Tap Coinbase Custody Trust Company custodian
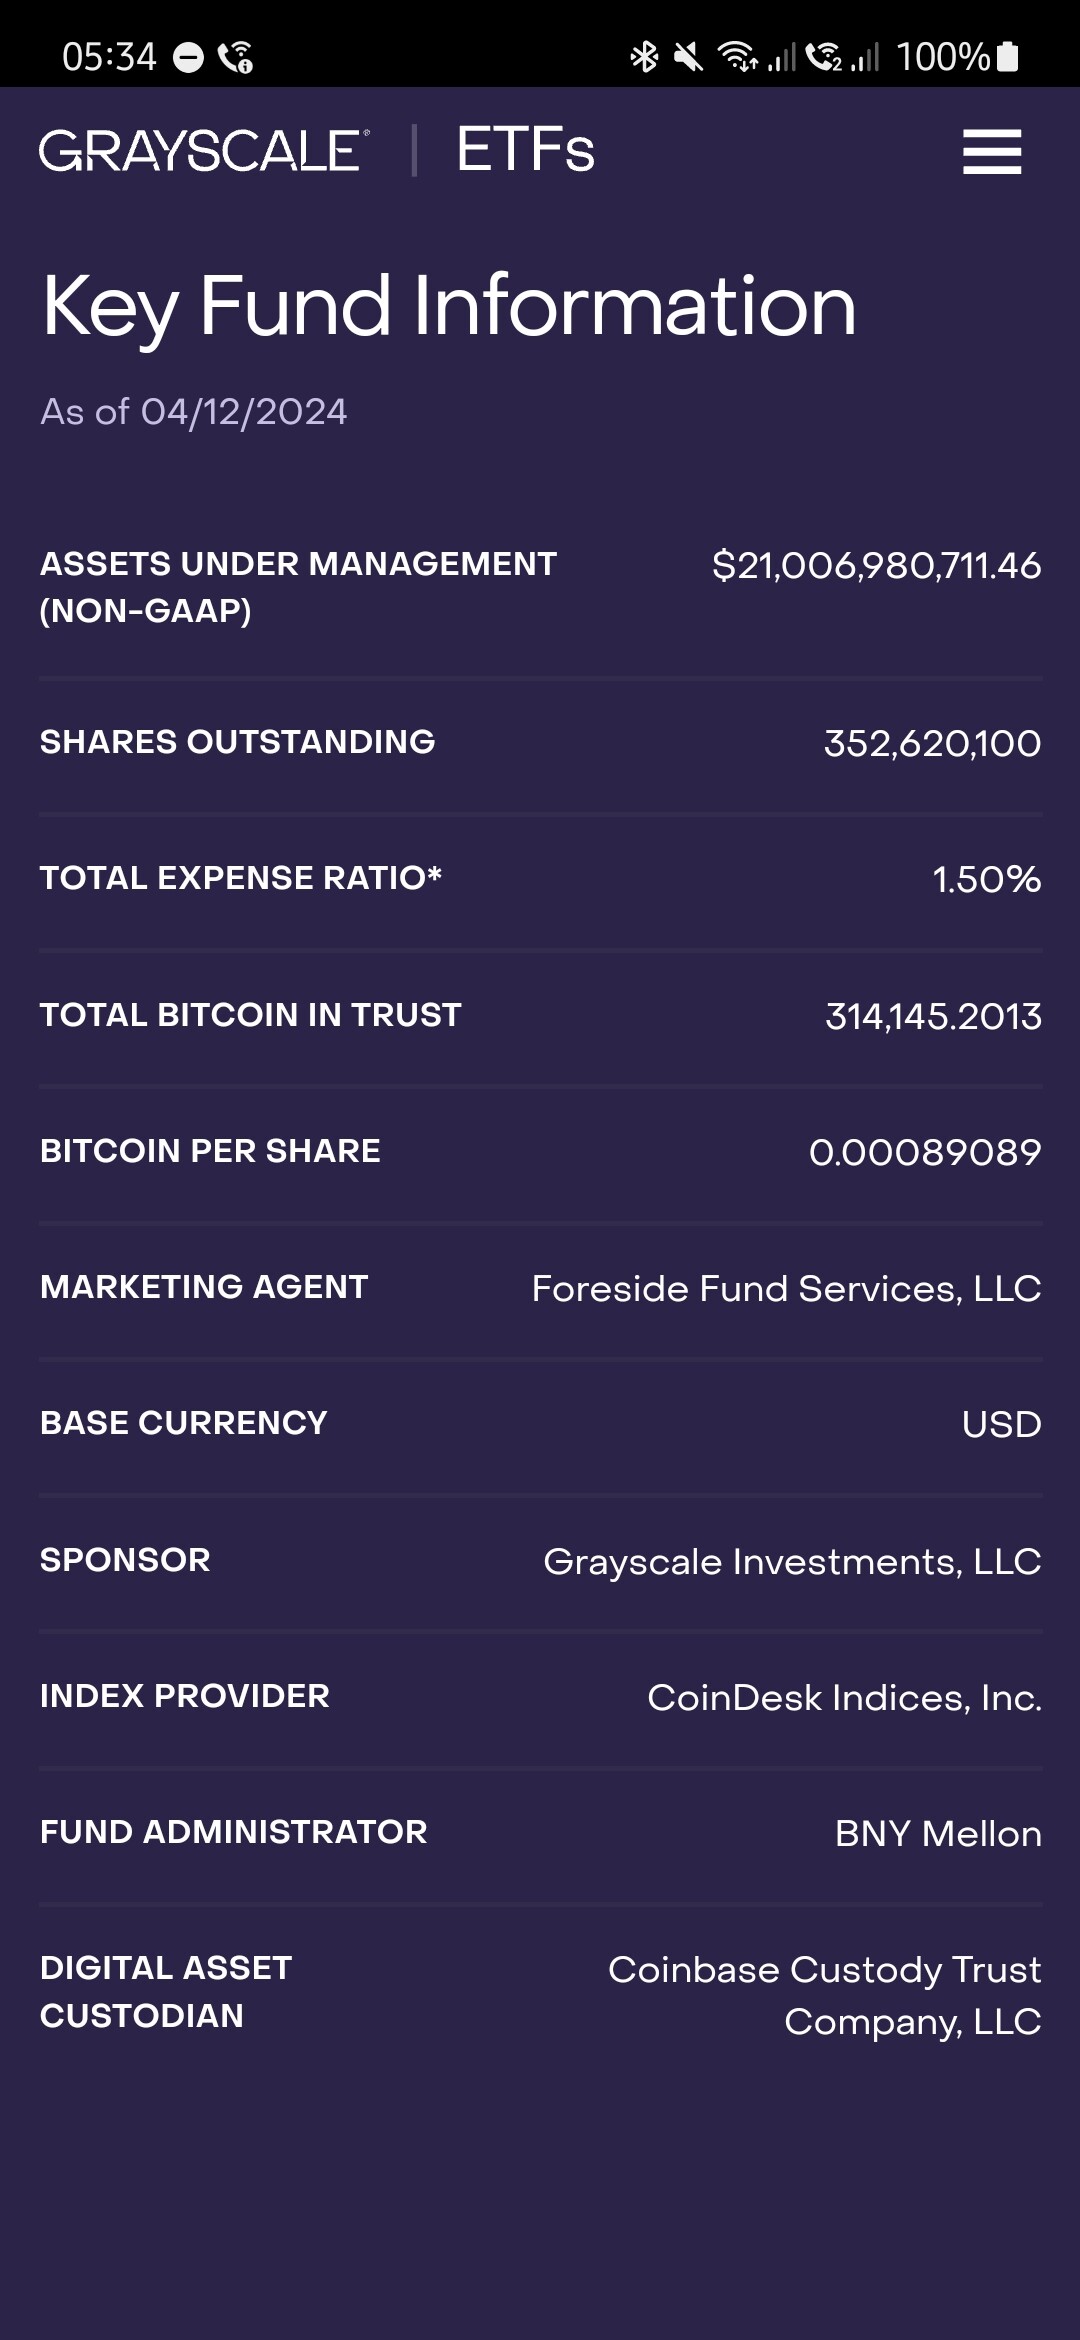The height and width of the screenshot is (2340, 1080). tap(824, 1995)
